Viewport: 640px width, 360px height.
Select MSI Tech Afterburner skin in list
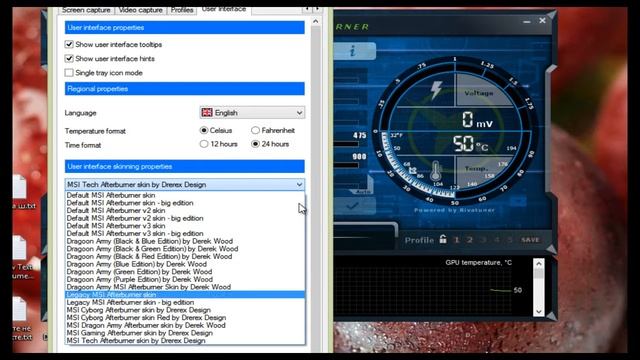click(x=185, y=340)
